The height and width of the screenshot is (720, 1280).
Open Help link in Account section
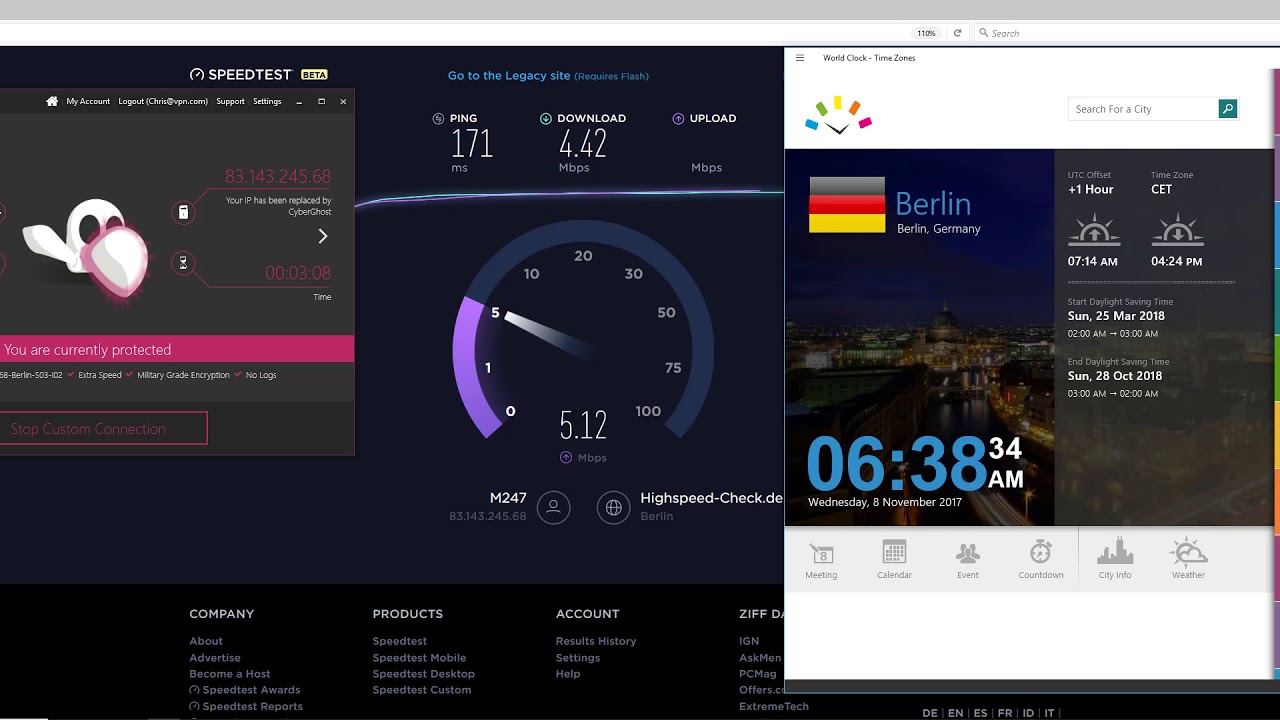click(568, 674)
